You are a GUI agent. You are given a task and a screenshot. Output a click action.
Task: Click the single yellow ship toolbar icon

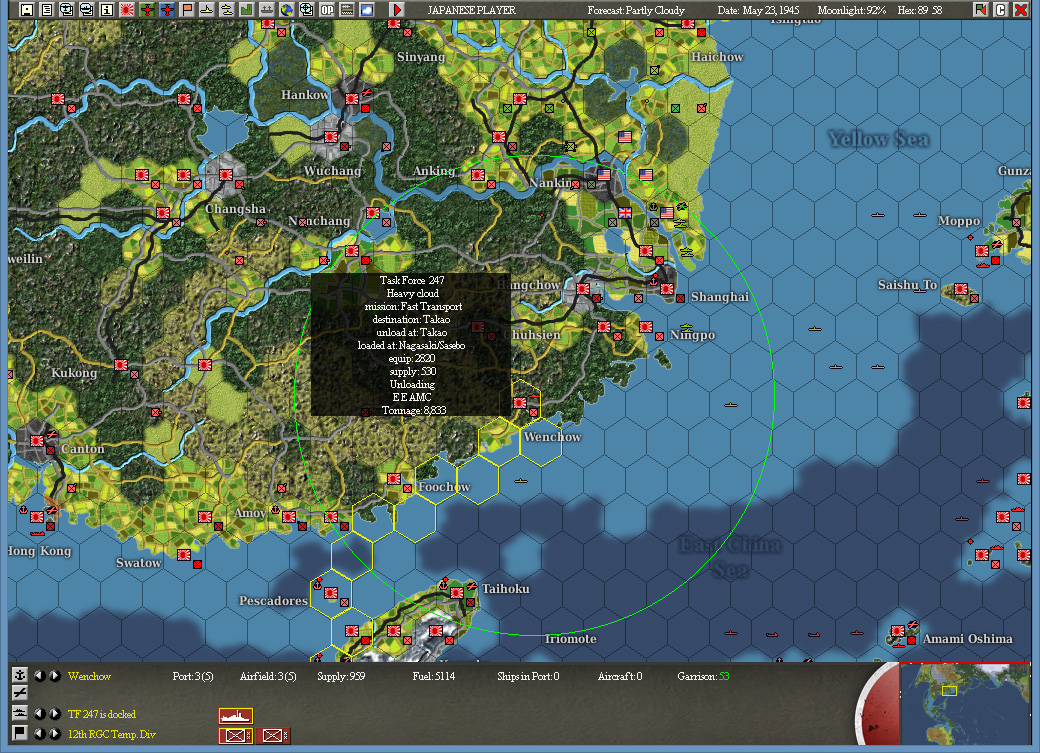coord(207,9)
